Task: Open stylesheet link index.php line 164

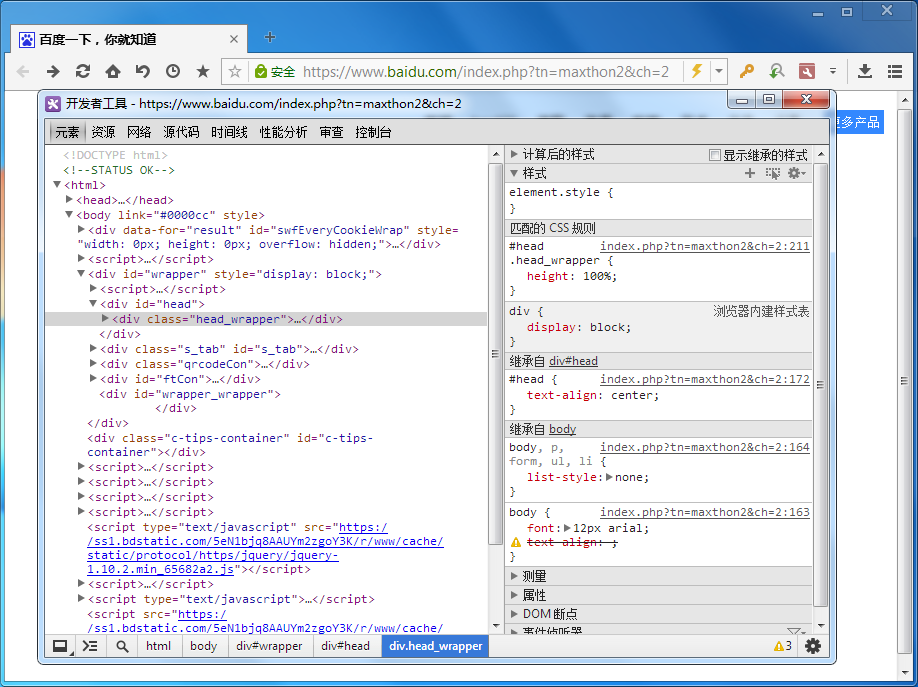Action: coord(705,447)
